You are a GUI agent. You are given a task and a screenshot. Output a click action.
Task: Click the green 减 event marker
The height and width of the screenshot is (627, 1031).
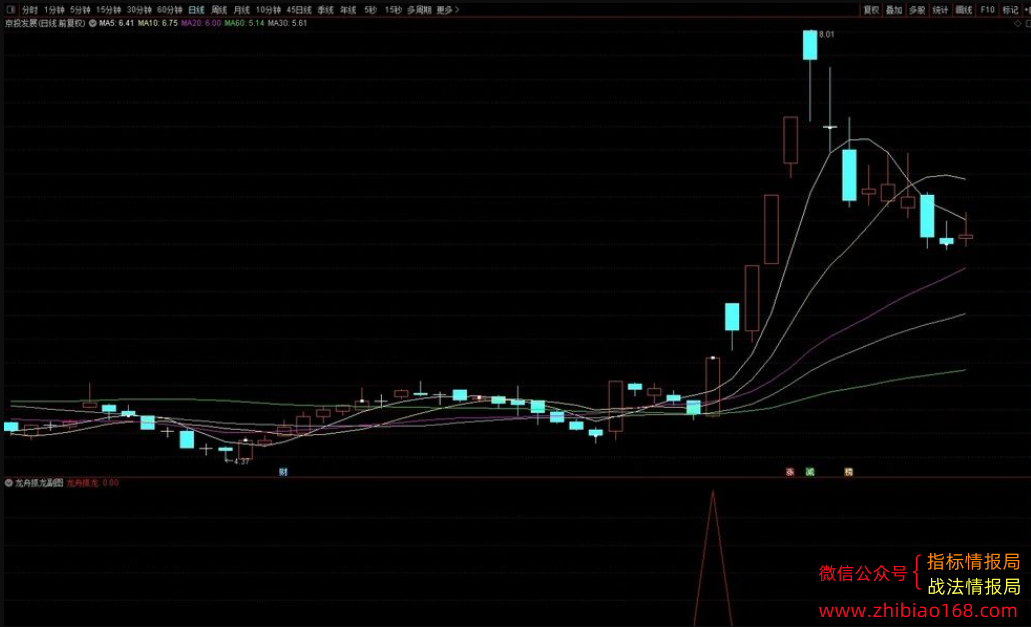[810, 472]
